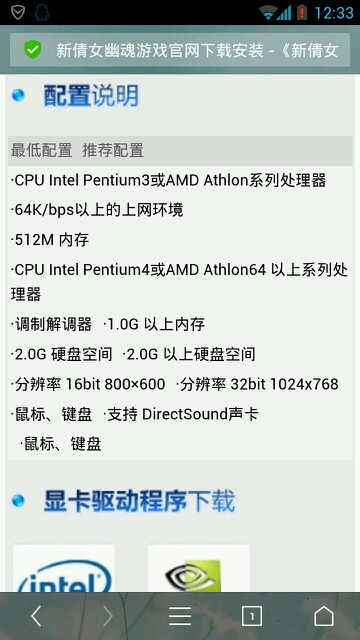Tap the shield notification in status bar
The image size is (360, 640).
(18, 12)
